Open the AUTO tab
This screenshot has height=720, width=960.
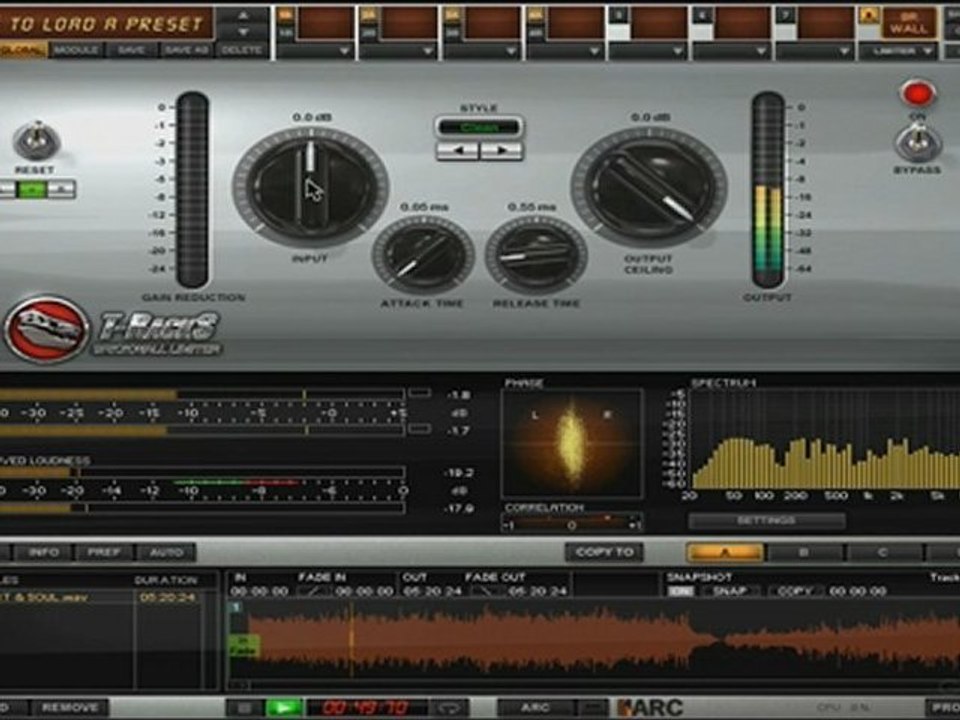166,552
